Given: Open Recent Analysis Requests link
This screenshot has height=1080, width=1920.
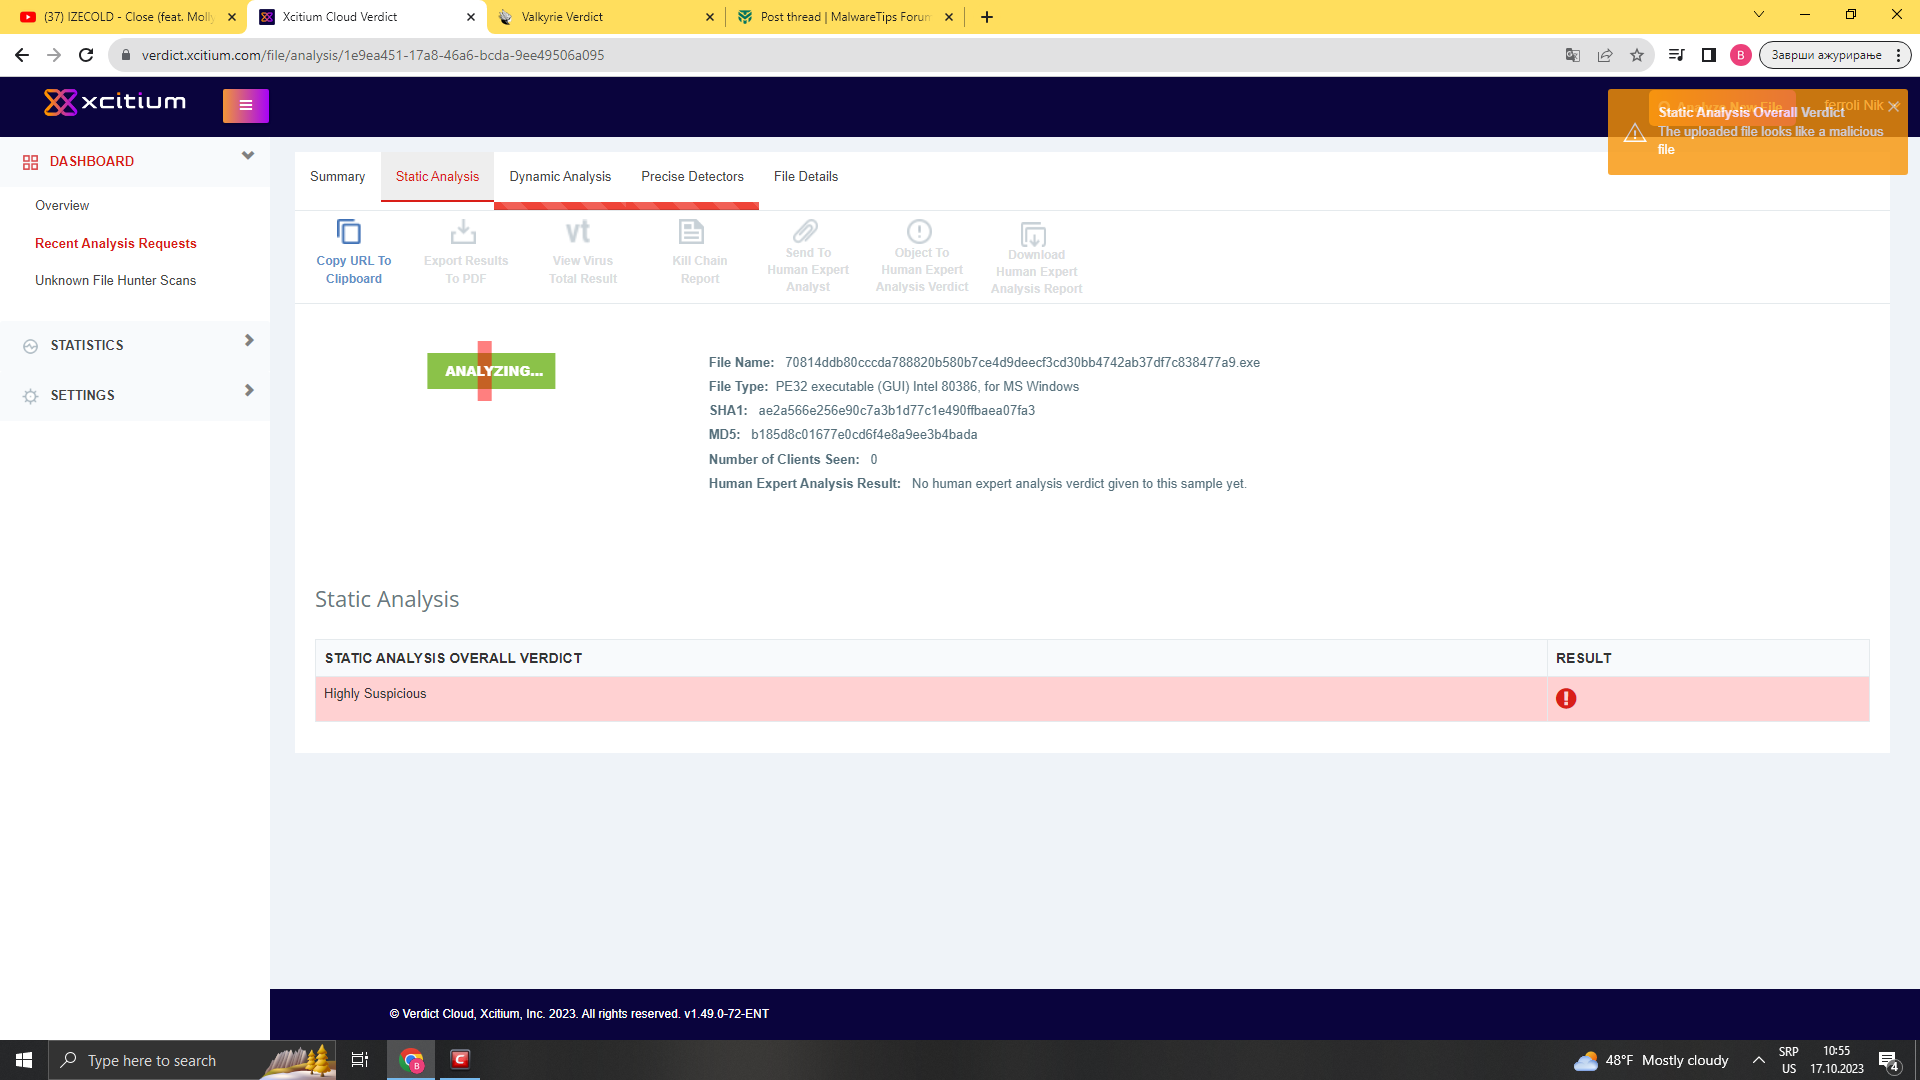Looking at the screenshot, I should pyautogui.click(x=116, y=244).
